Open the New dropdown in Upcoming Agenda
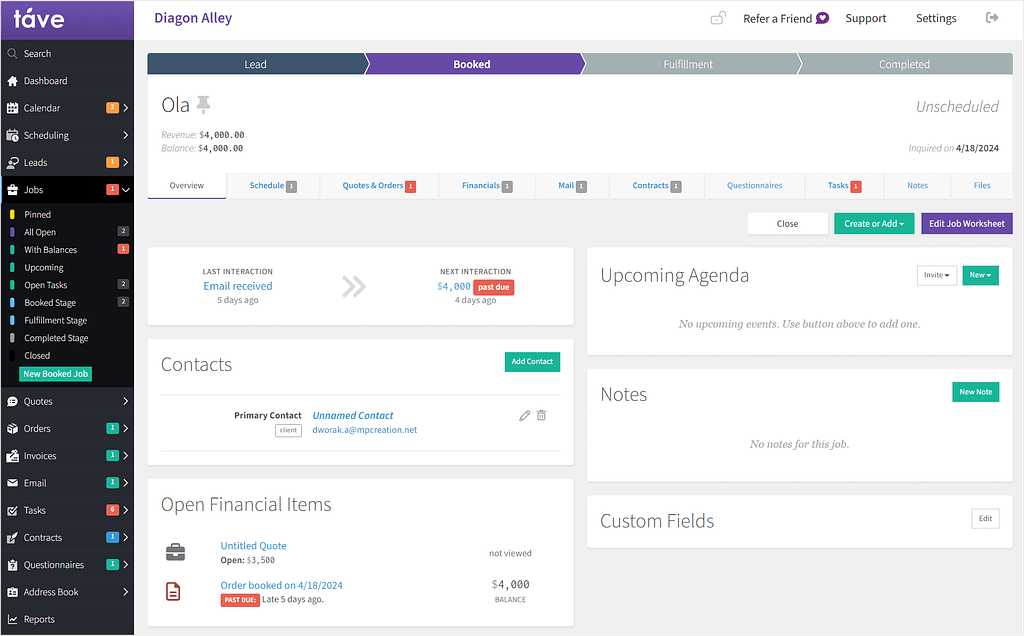 (979, 275)
